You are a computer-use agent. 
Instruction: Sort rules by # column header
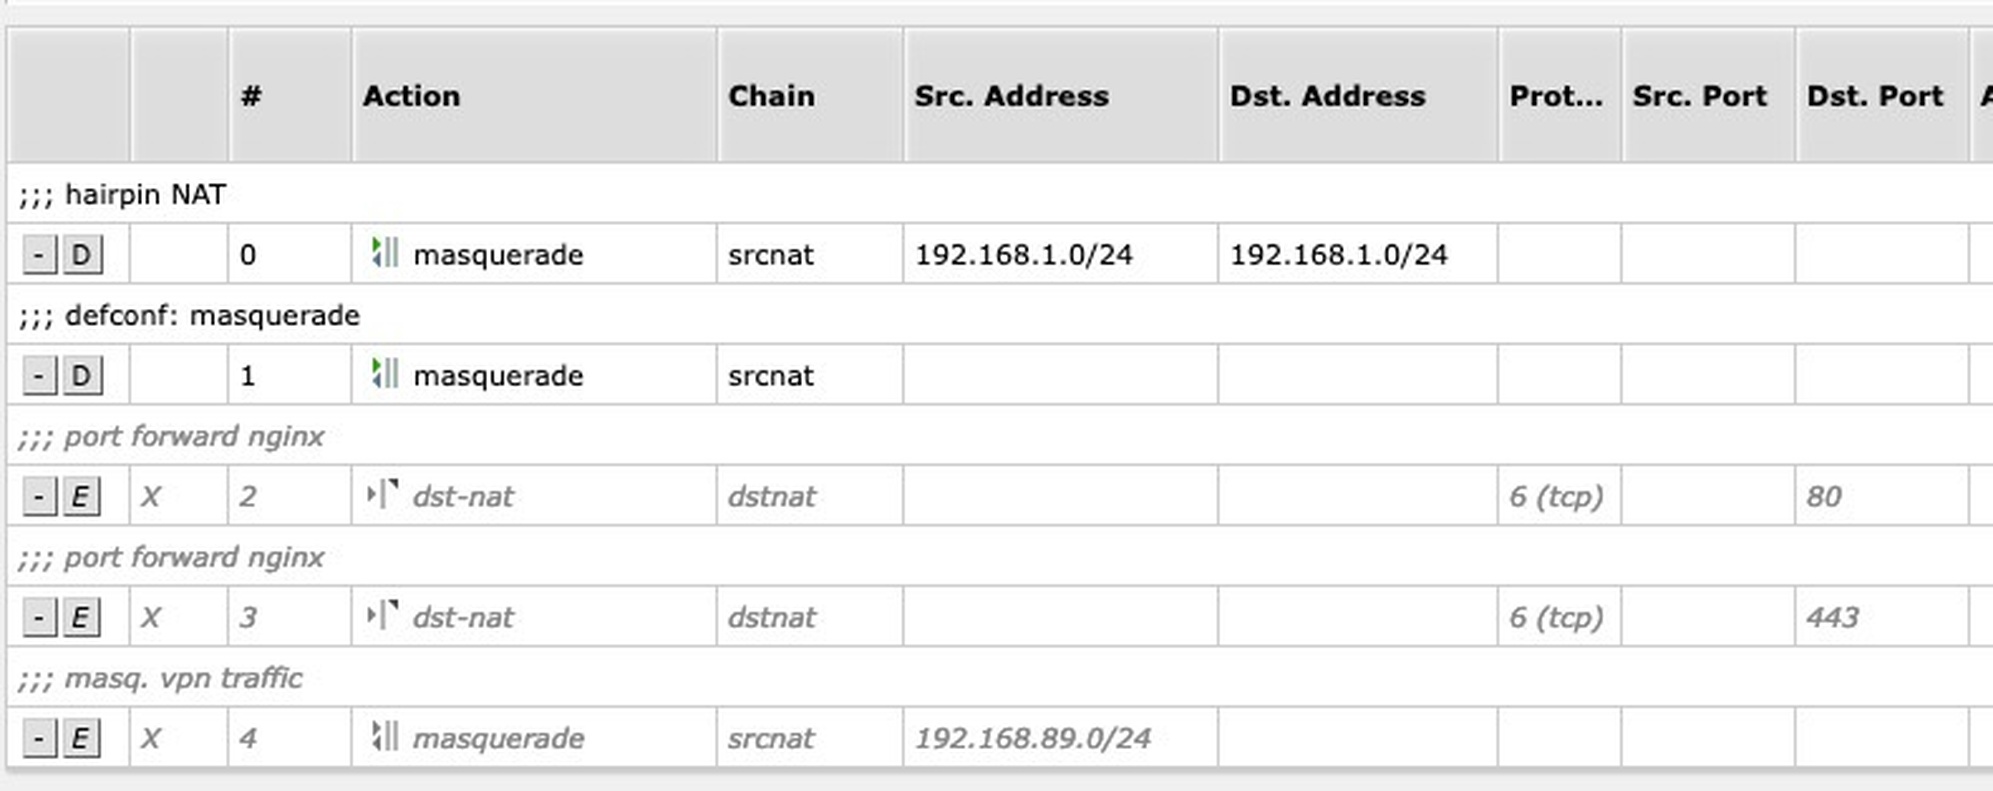click(290, 95)
